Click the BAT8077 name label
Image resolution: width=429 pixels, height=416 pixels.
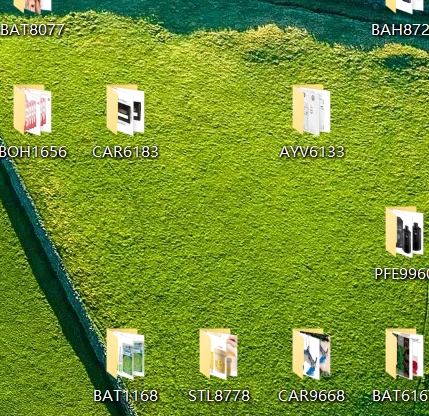pyautogui.click(x=32, y=30)
